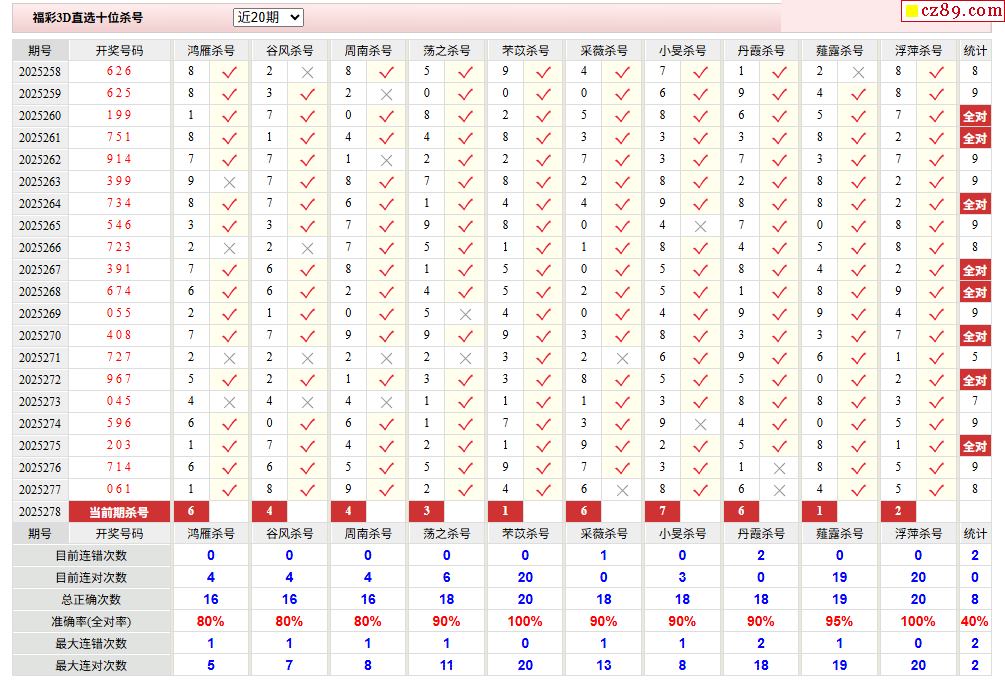Click the gray cross for 小旻杀号 in row 2025265
Screen dimensions: 1005x686
tap(701, 226)
